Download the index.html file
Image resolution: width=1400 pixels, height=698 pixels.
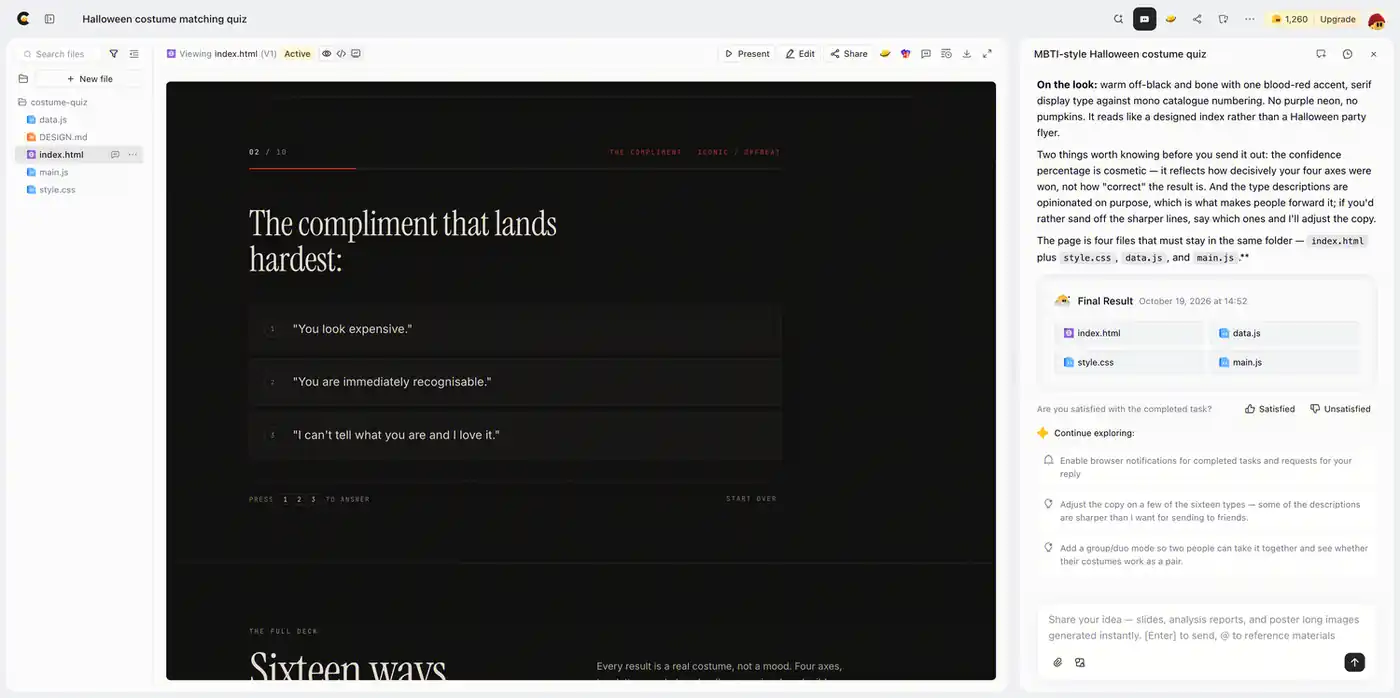tap(967, 54)
